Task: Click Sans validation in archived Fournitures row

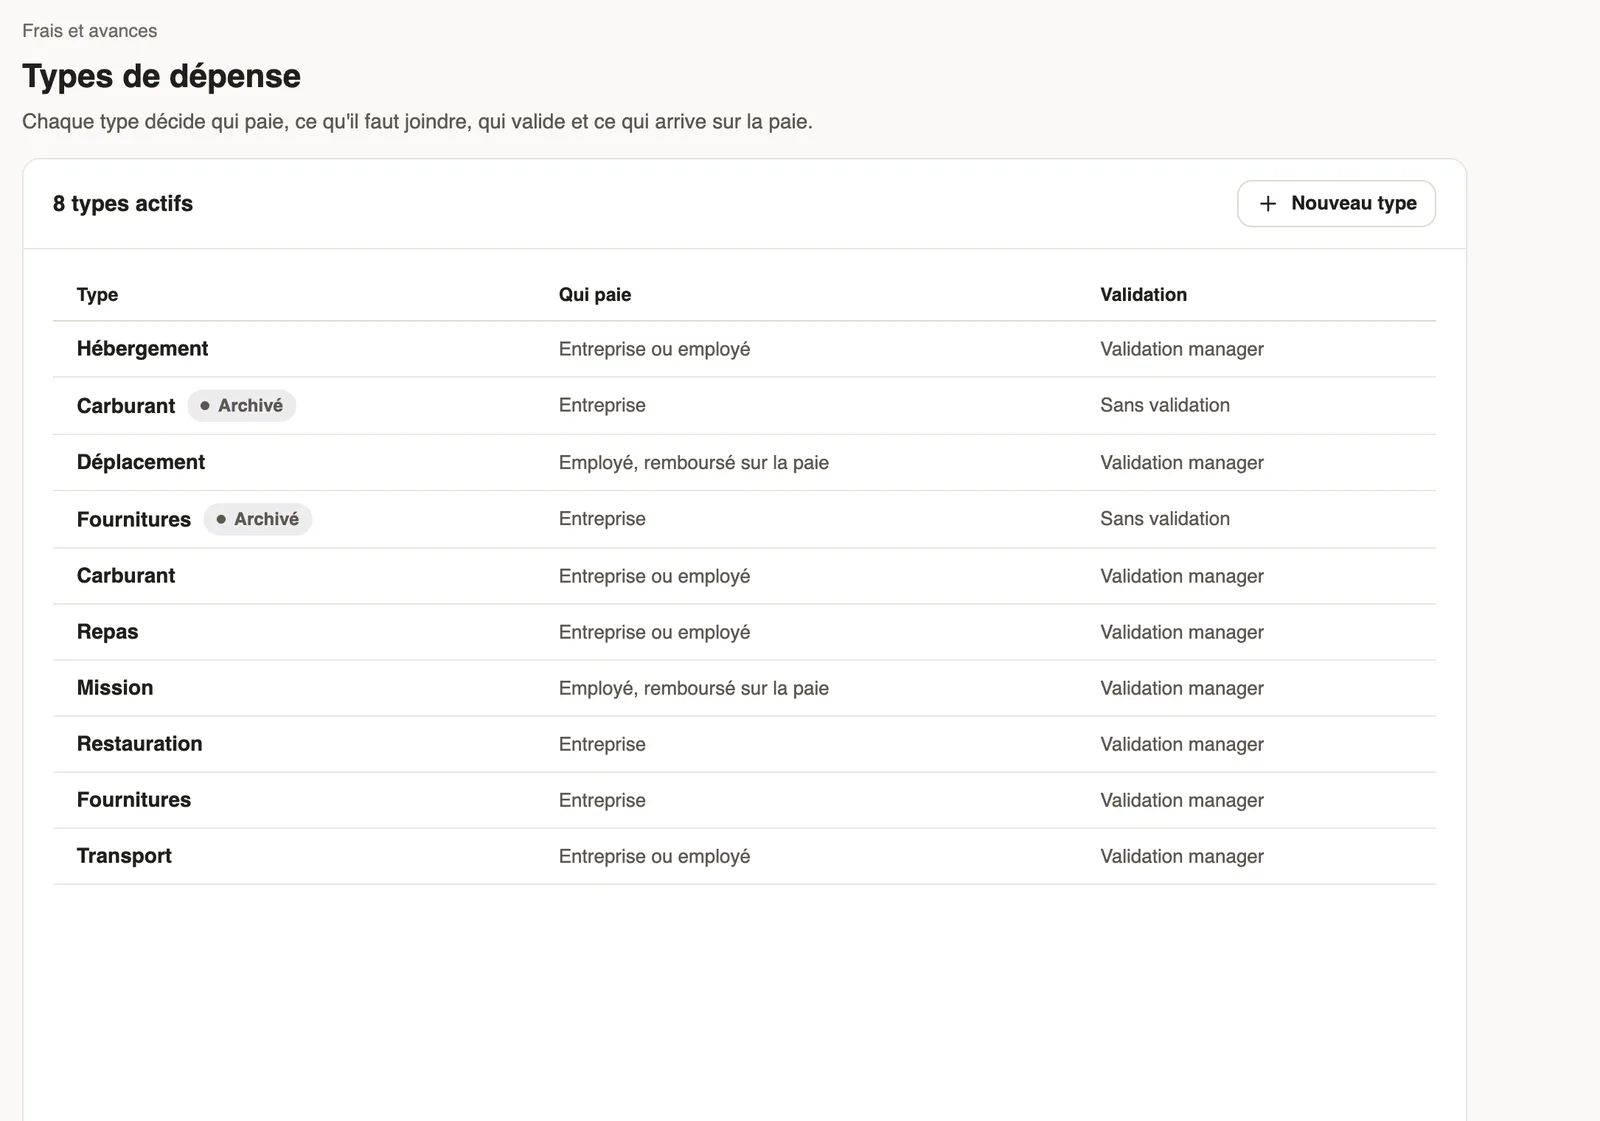Action: 1165,519
